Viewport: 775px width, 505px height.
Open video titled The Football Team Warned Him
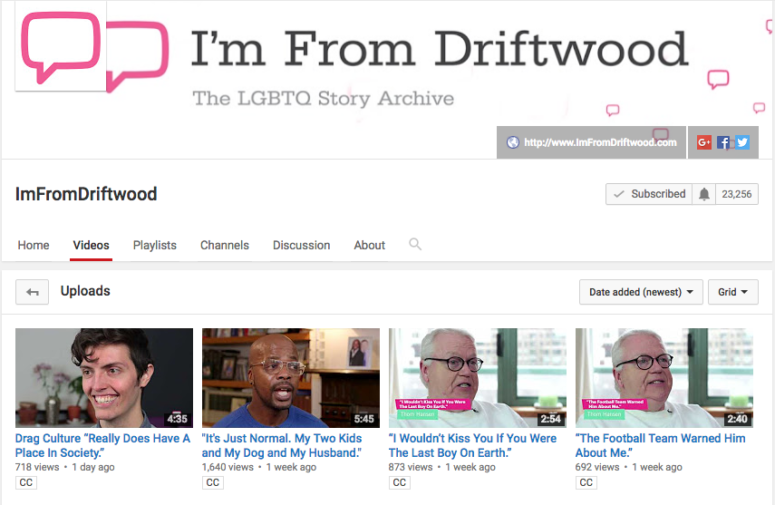660,445
